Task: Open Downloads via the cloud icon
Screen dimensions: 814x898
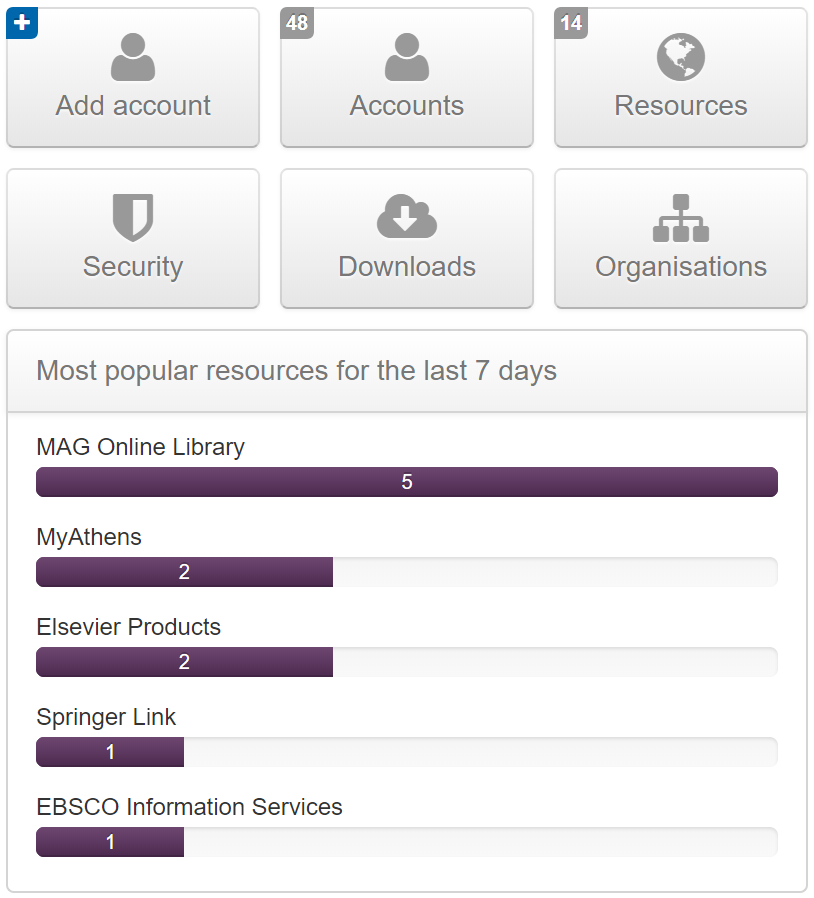Action: pyautogui.click(x=406, y=217)
